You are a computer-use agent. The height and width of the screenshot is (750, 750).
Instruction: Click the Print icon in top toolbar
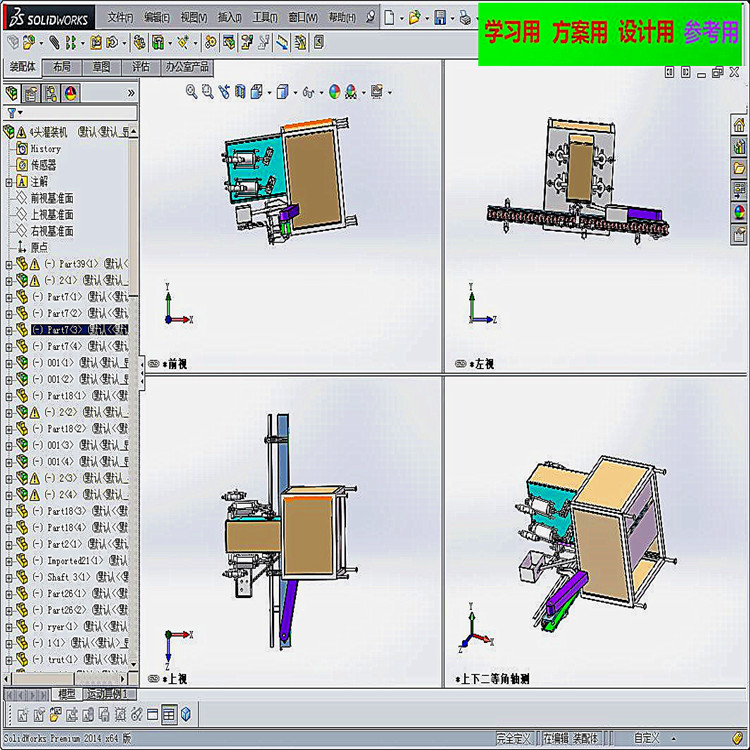465,18
